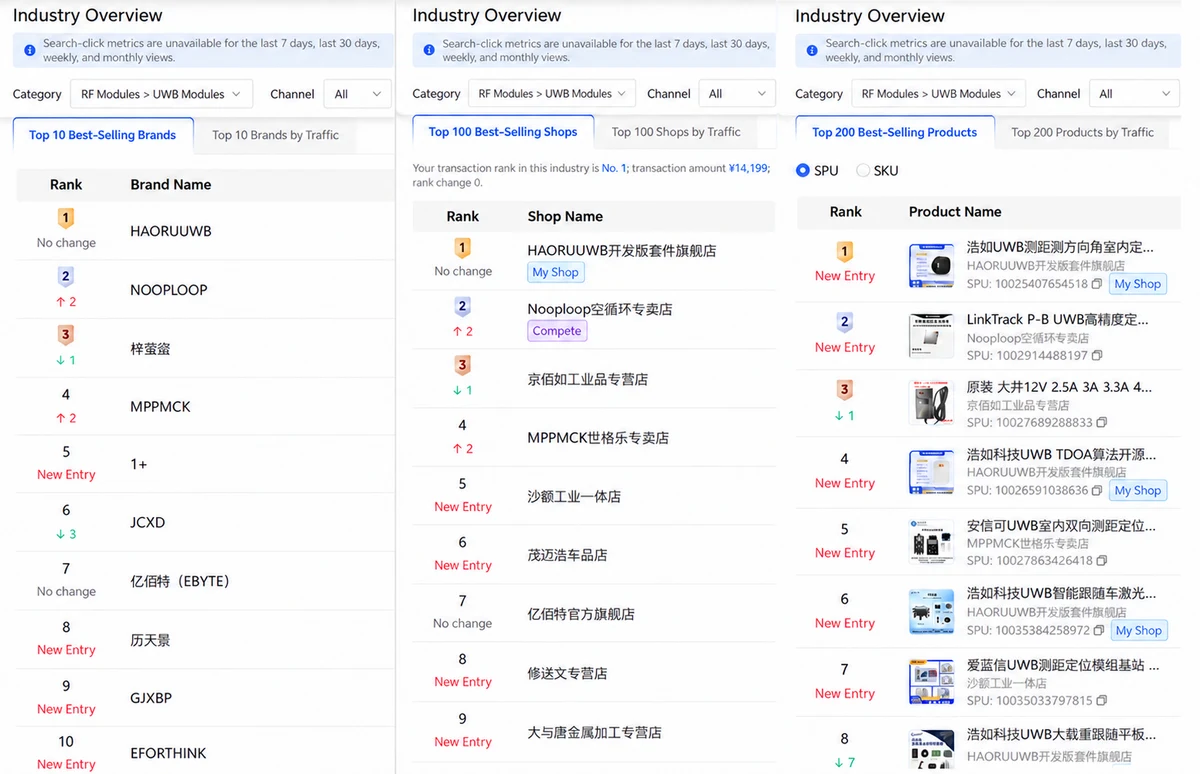Switch to Top 100 Best-Selling Shops tab
The width and height of the screenshot is (1200, 774).
click(503, 132)
